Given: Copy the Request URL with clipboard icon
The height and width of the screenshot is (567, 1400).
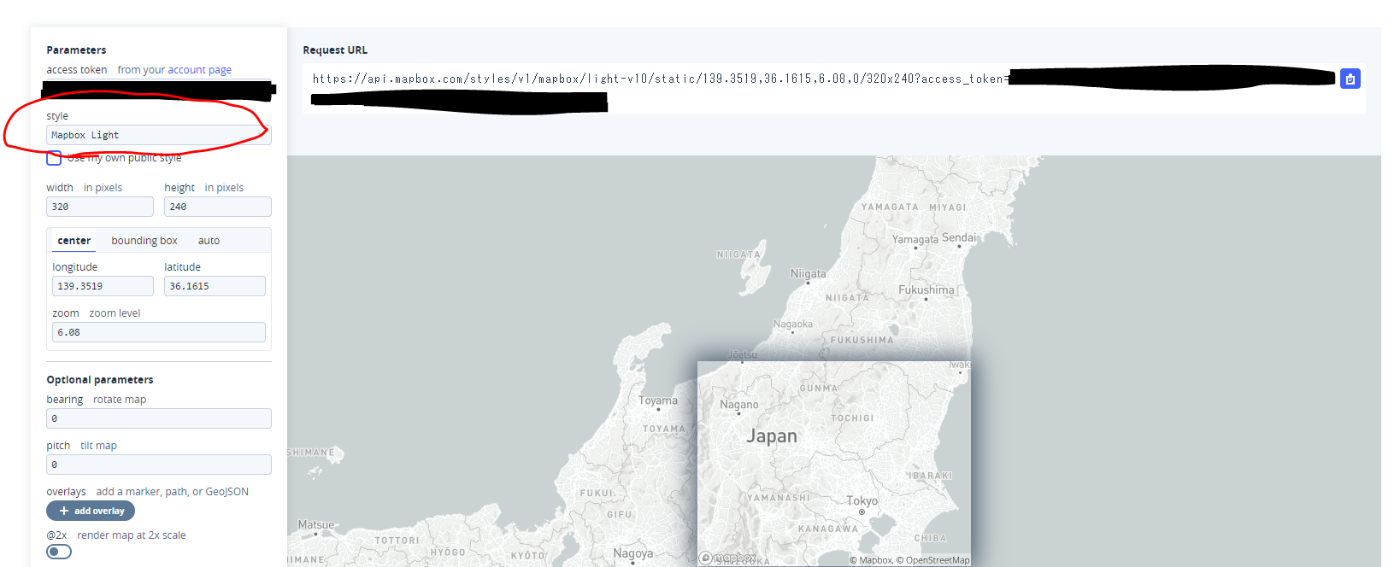Looking at the screenshot, I should [x=1350, y=79].
